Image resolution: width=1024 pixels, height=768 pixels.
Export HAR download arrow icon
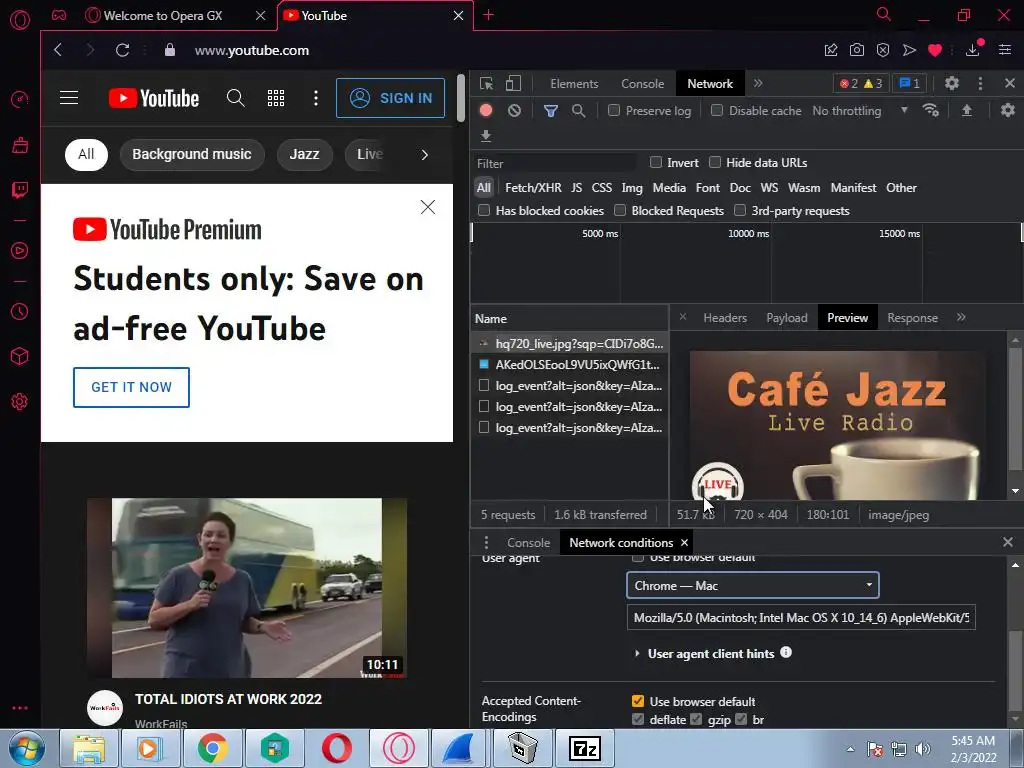(x=485, y=136)
